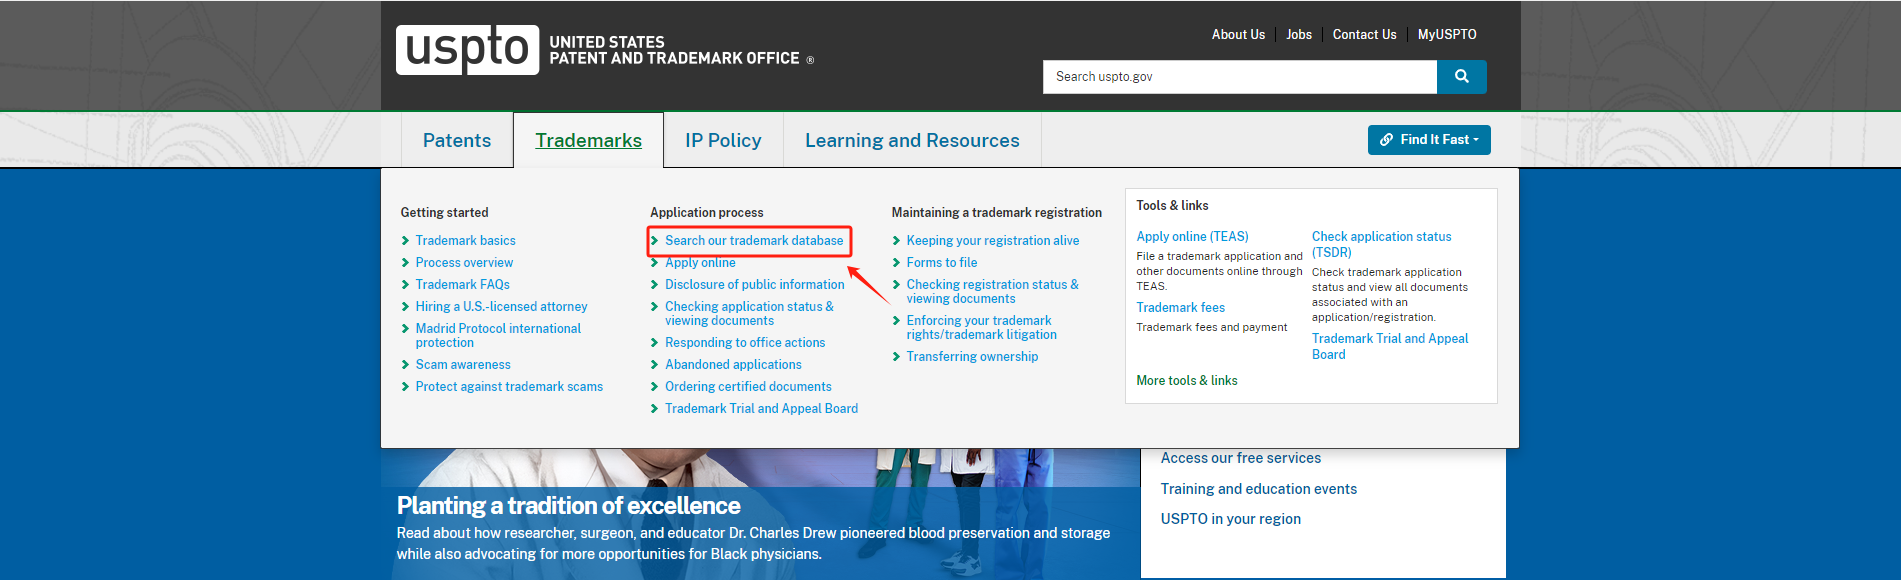The height and width of the screenshot is (580, 1901).
Task: Open Training and education events link
Action: [x=1259, y=489]
